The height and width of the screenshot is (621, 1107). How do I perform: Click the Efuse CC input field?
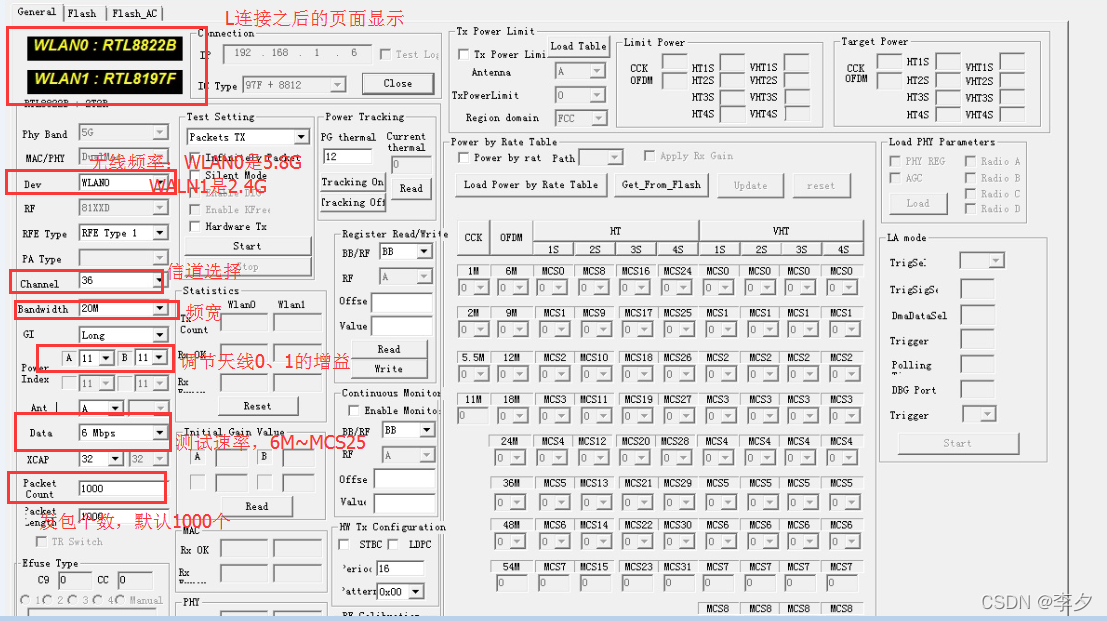135,580
